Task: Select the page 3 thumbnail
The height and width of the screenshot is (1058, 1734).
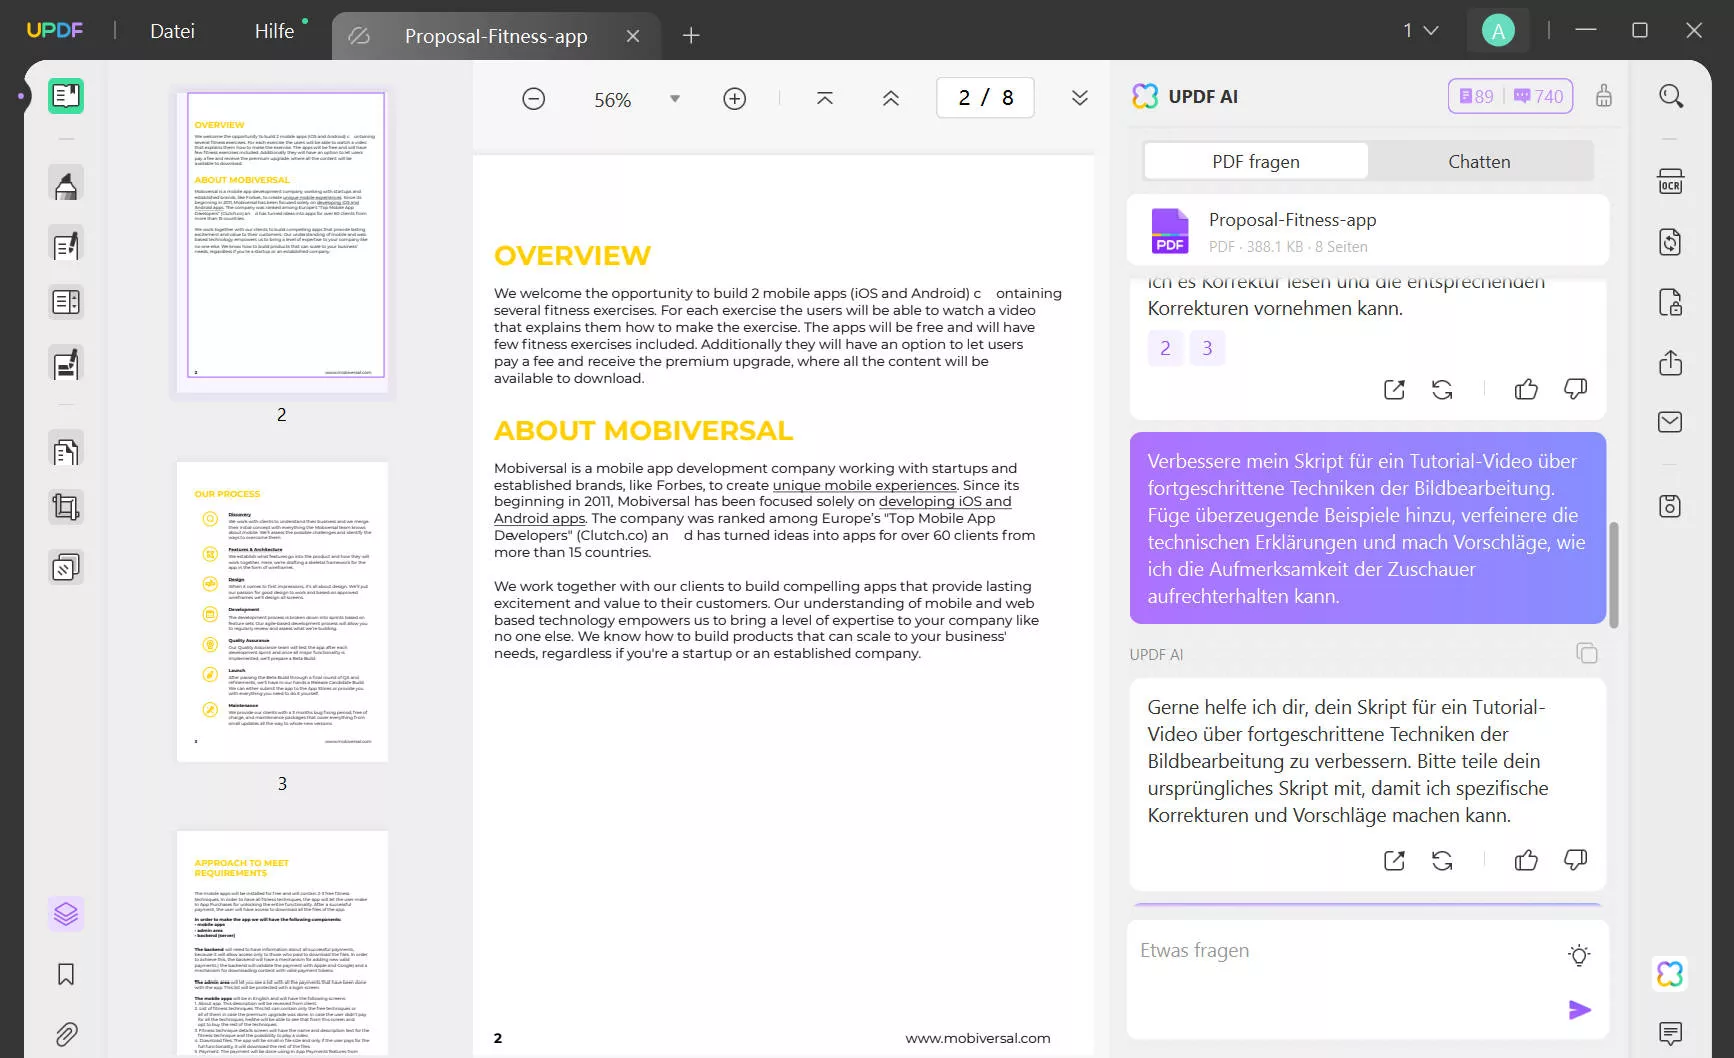Action: click(x=282, y=612)
